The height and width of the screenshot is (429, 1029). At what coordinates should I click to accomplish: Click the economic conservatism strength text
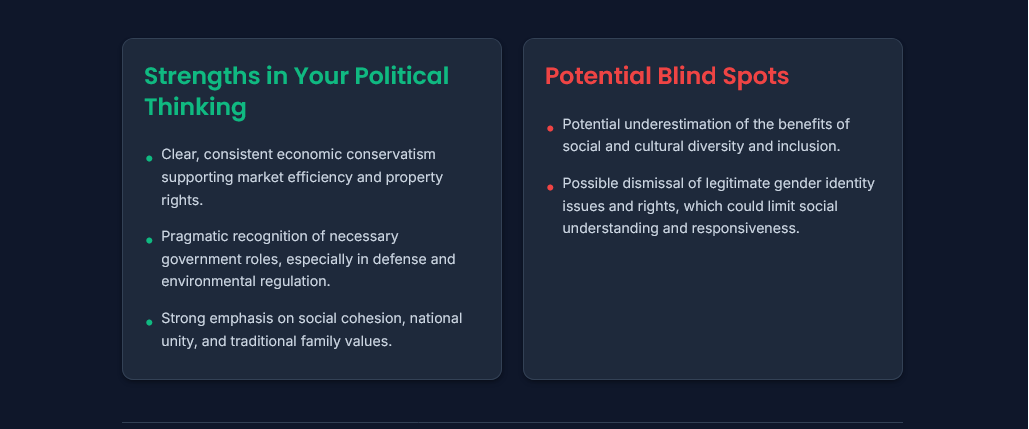point(302,177)
